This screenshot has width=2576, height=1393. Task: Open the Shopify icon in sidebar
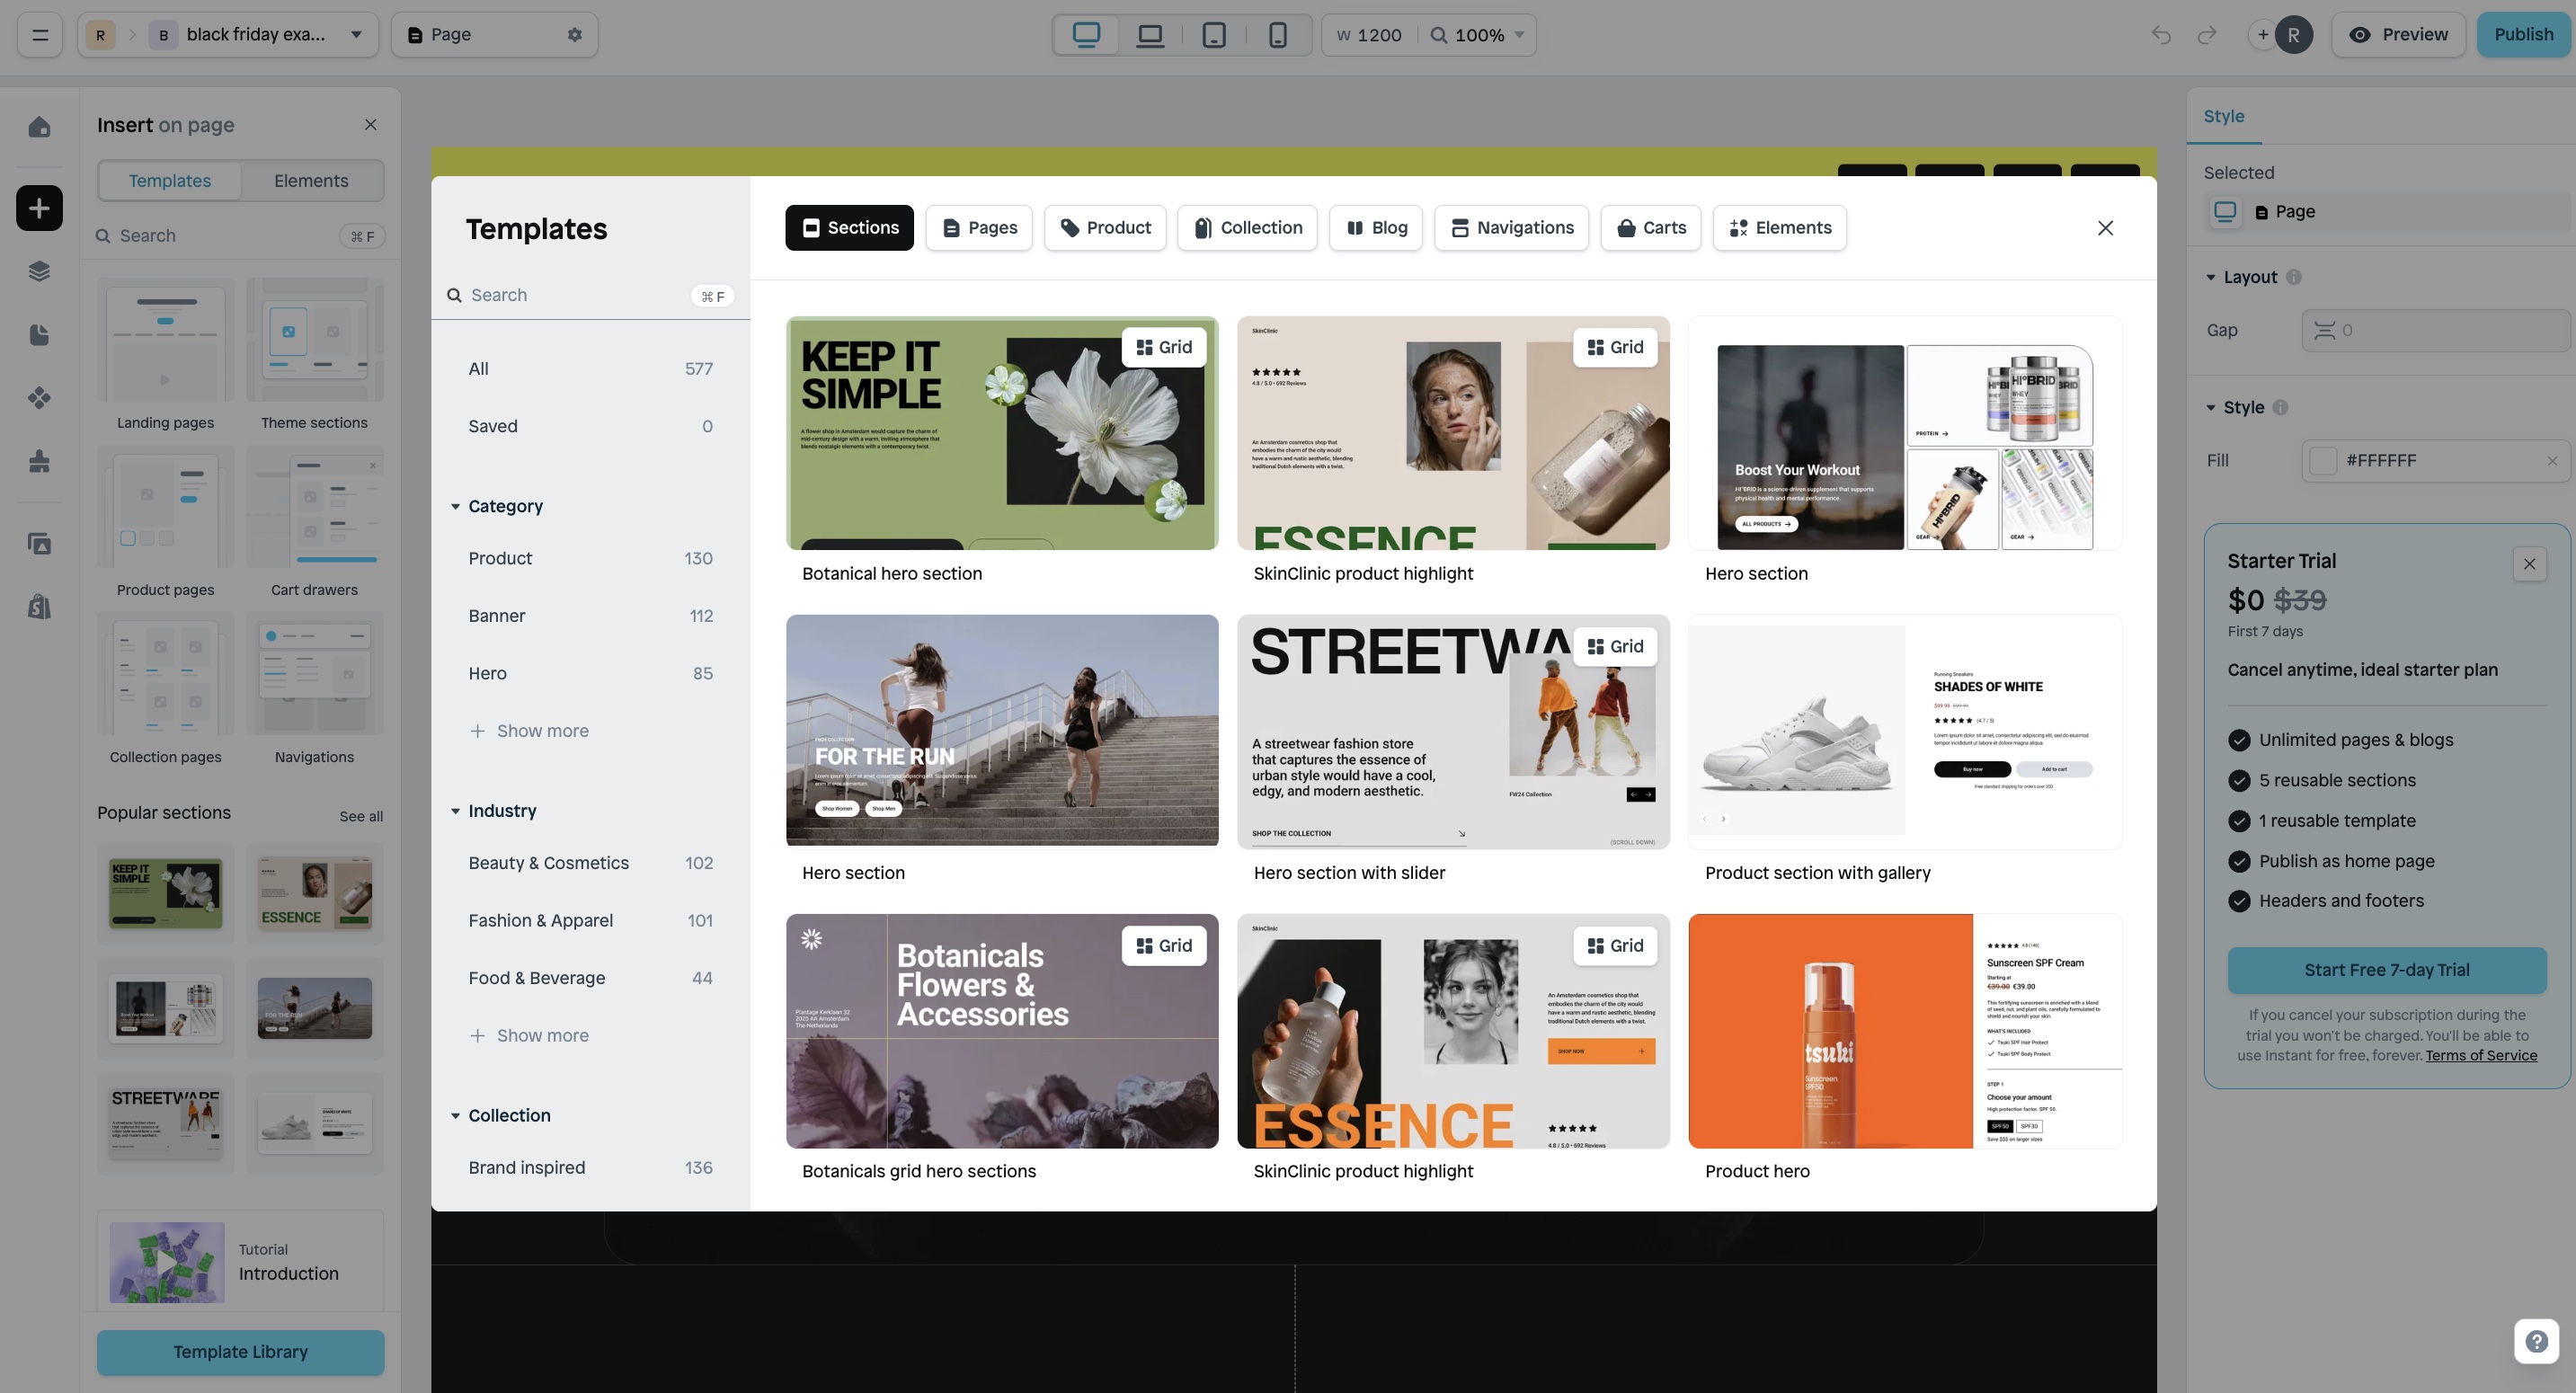click(39, 606)
